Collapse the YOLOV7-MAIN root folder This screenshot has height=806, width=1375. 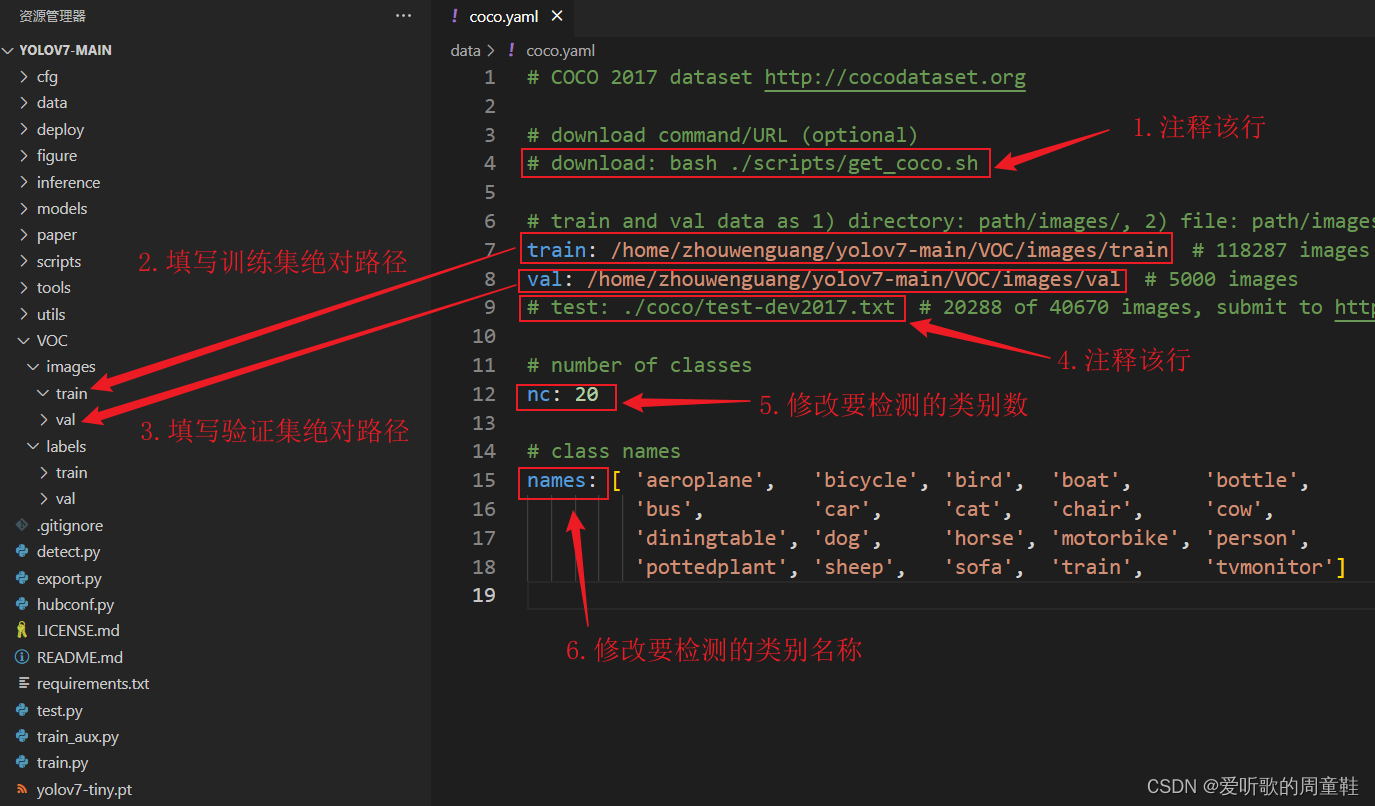[9, 50]
